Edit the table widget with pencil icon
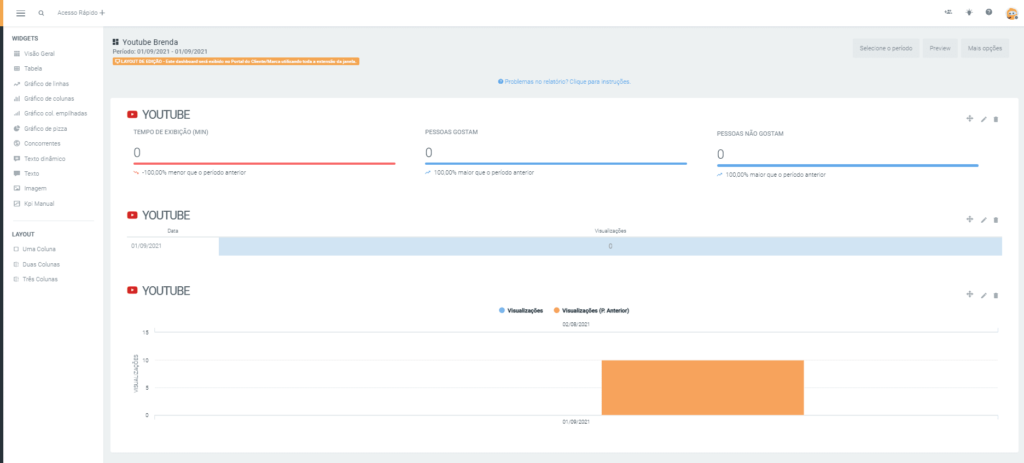The height and width of the screenshot is (463, 1024). [984, 220]
